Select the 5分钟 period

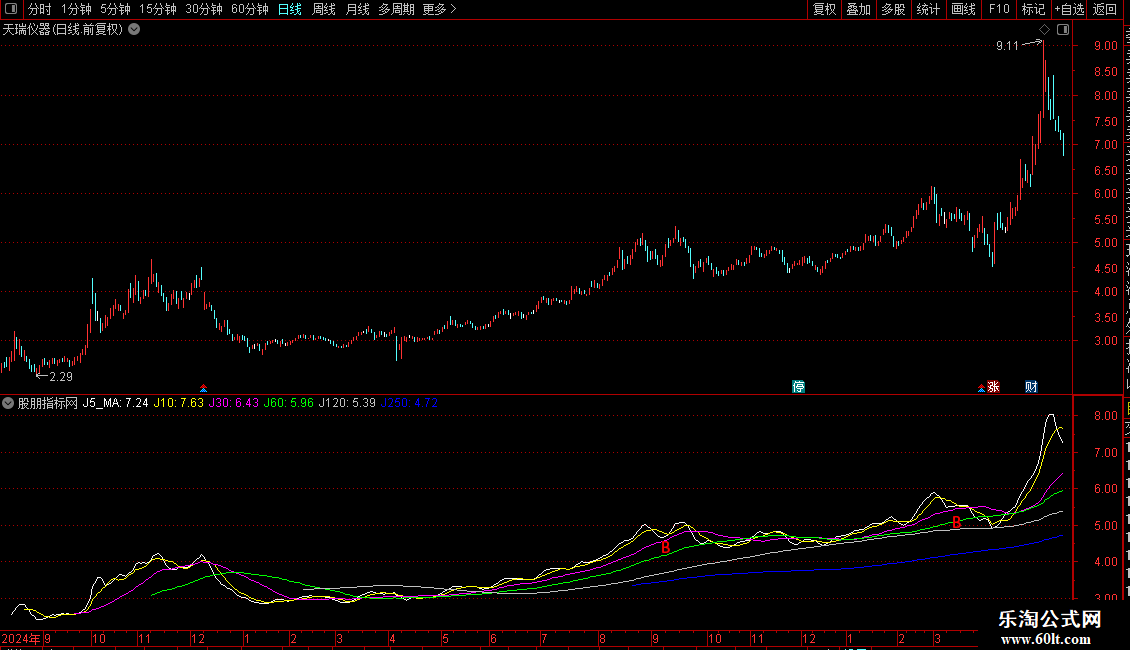click(115, 9)
